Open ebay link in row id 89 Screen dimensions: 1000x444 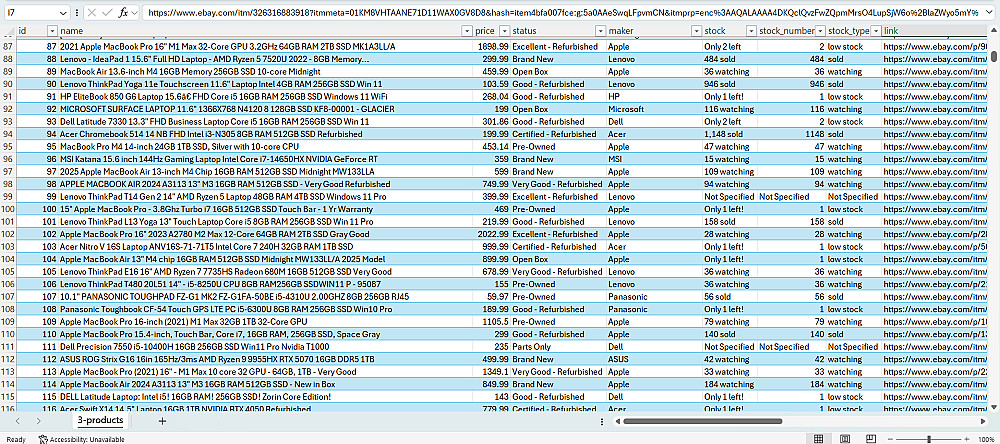pyautogui.click(x=935, y=71)
